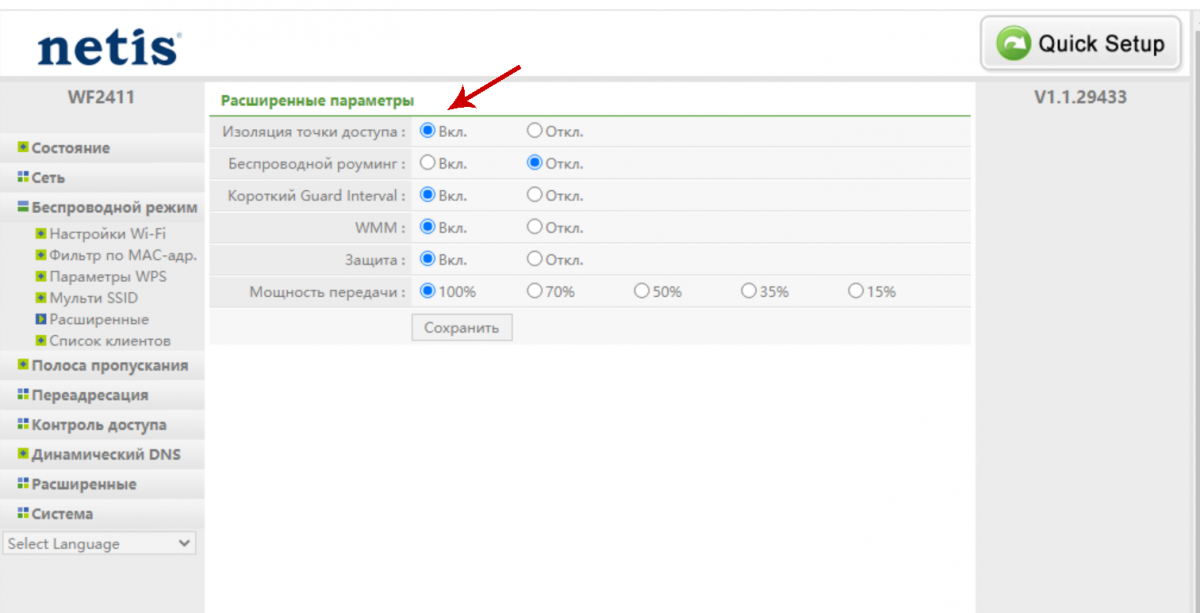The width and height of the screenshot is (1200, 613).
Task: Select 15% transmit power
Action: [x=855, y=291]
